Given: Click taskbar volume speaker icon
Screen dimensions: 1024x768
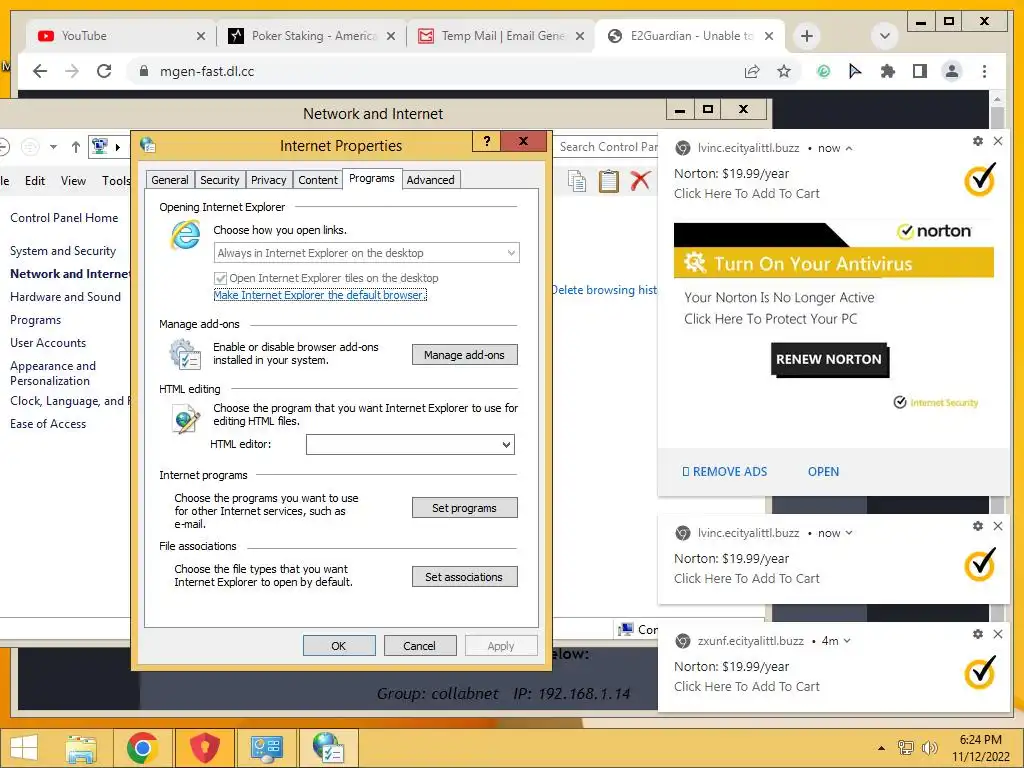Looking at the screenshot, I should pos(929,748).
